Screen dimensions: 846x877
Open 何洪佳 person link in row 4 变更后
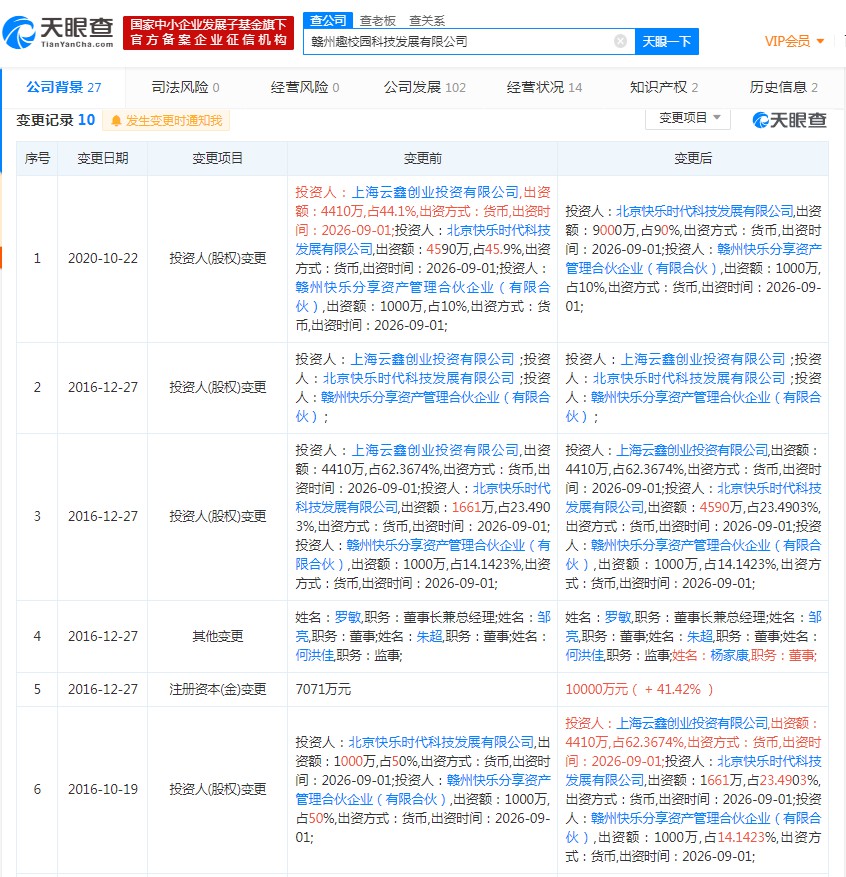[x=585, y=656]
